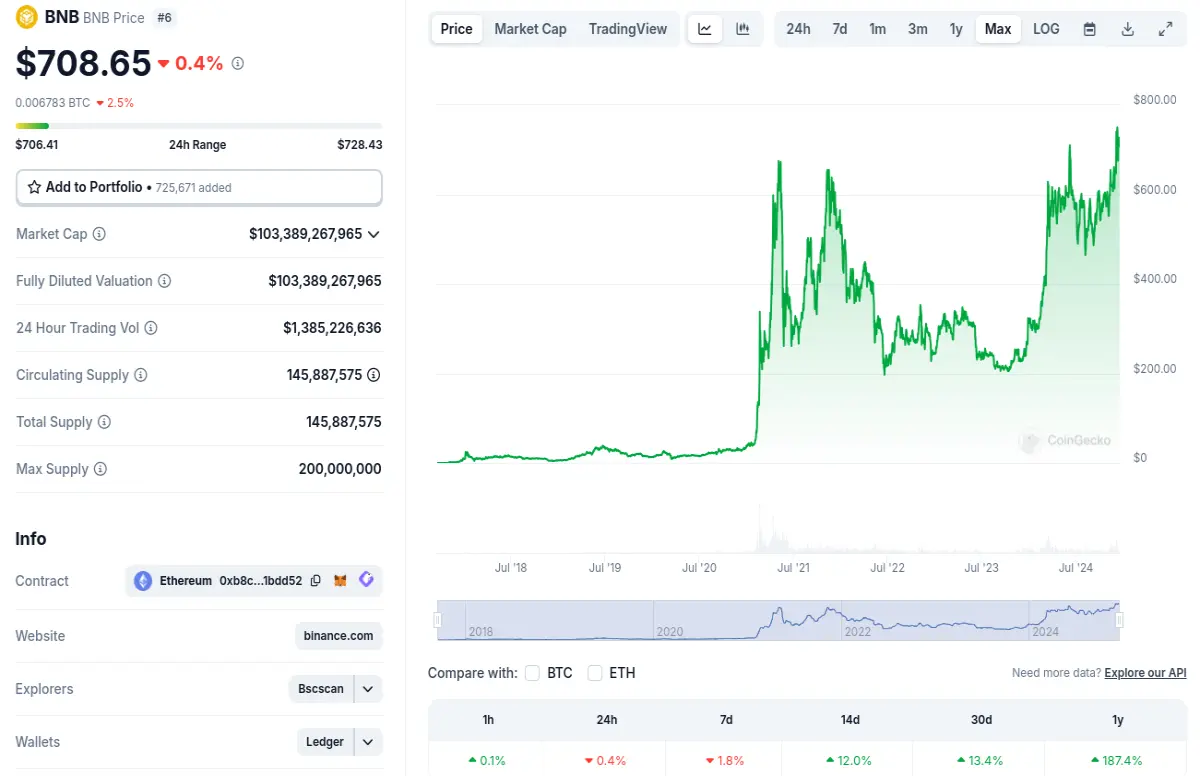Click the Add to Portfolio button
The image size is (1200, 776).
(x=199, y=187)
